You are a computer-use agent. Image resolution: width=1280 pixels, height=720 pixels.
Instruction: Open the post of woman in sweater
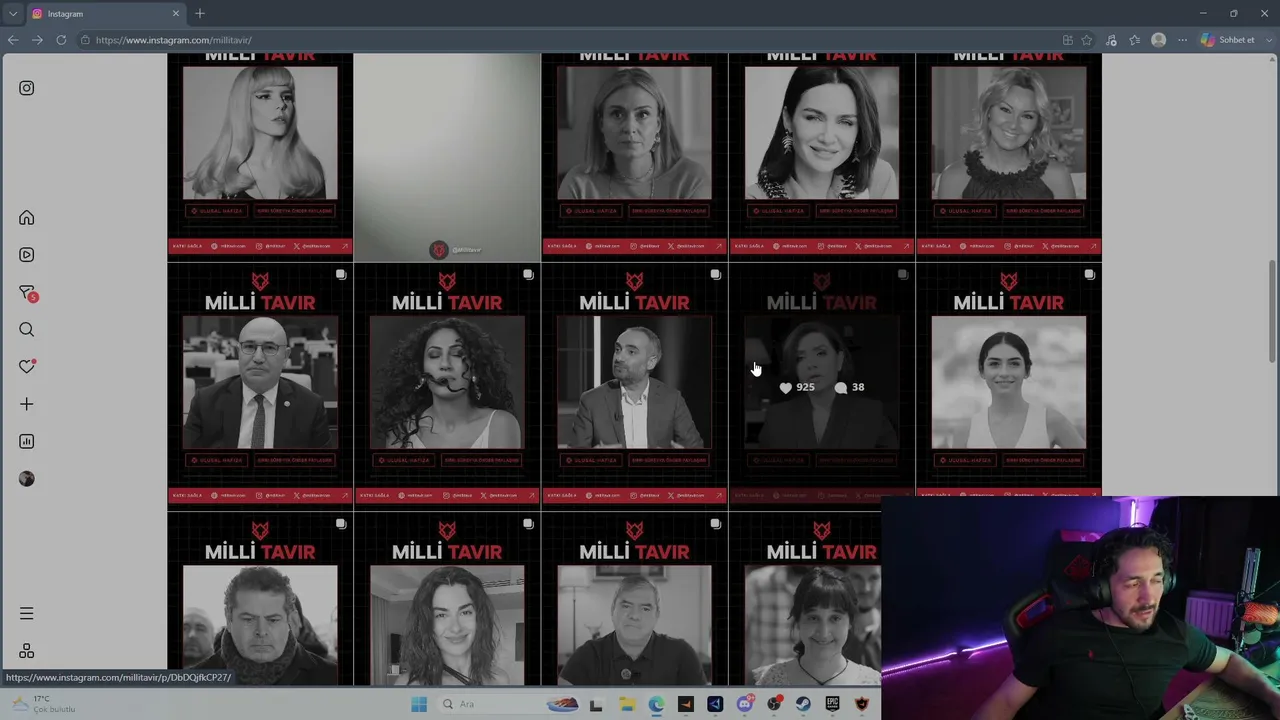pyautogui.click(x=634, y=156)
